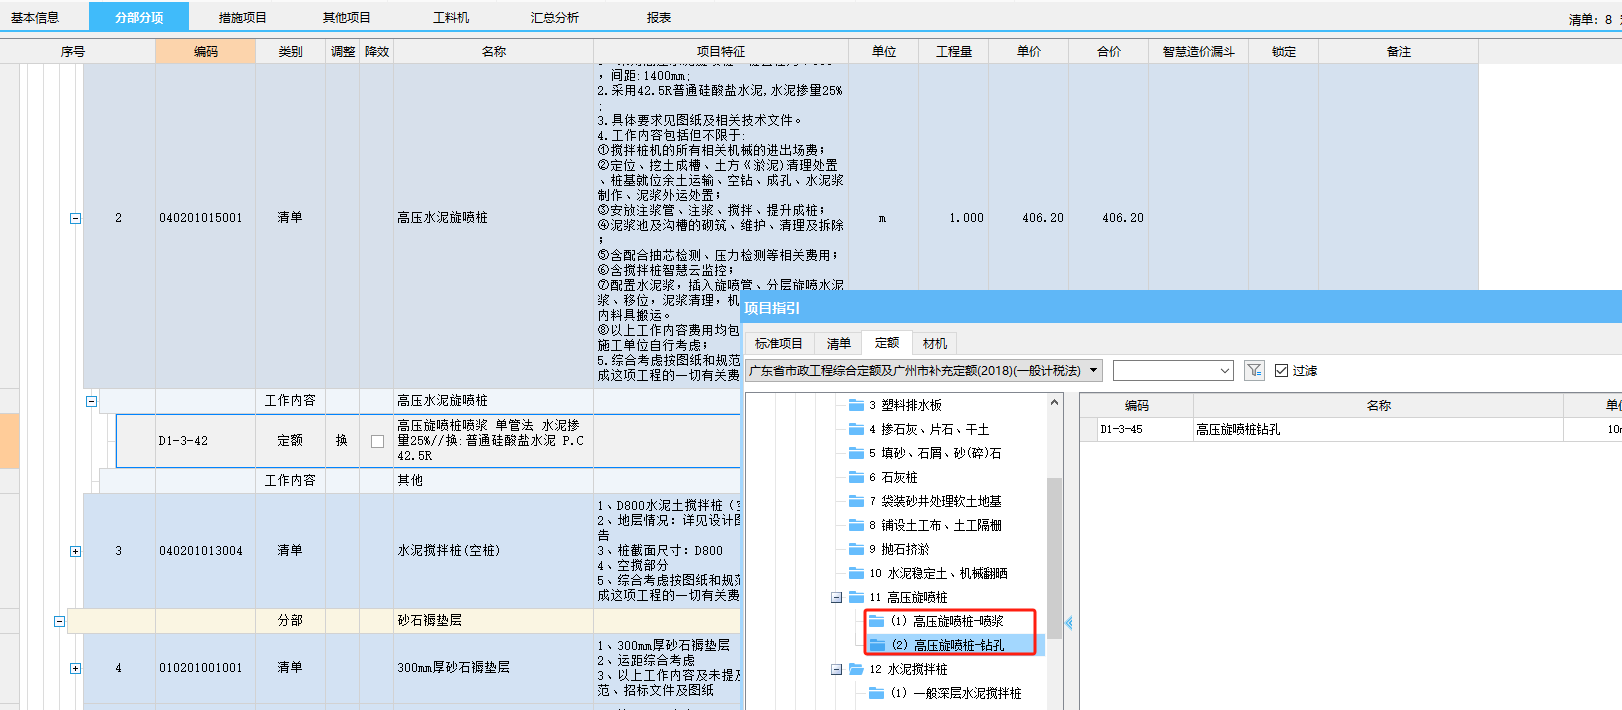The height and width of the screenshot is (710, 1622).
Task: Click the funnel filter icon
Action: coord(1254,370)
